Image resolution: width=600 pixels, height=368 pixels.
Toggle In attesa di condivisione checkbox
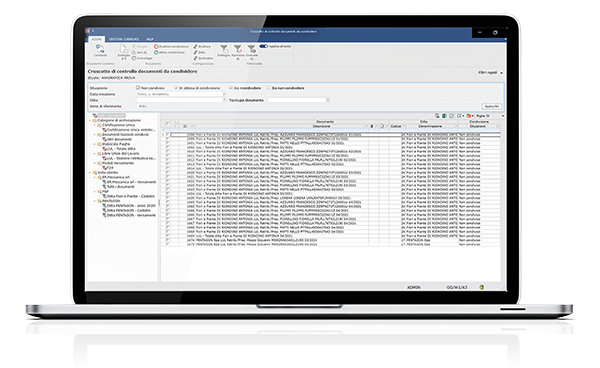point(176,88)
